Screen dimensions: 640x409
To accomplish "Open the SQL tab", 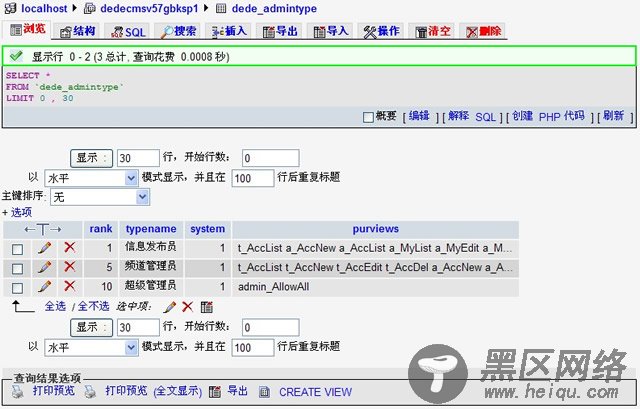I will click(128, 31).
